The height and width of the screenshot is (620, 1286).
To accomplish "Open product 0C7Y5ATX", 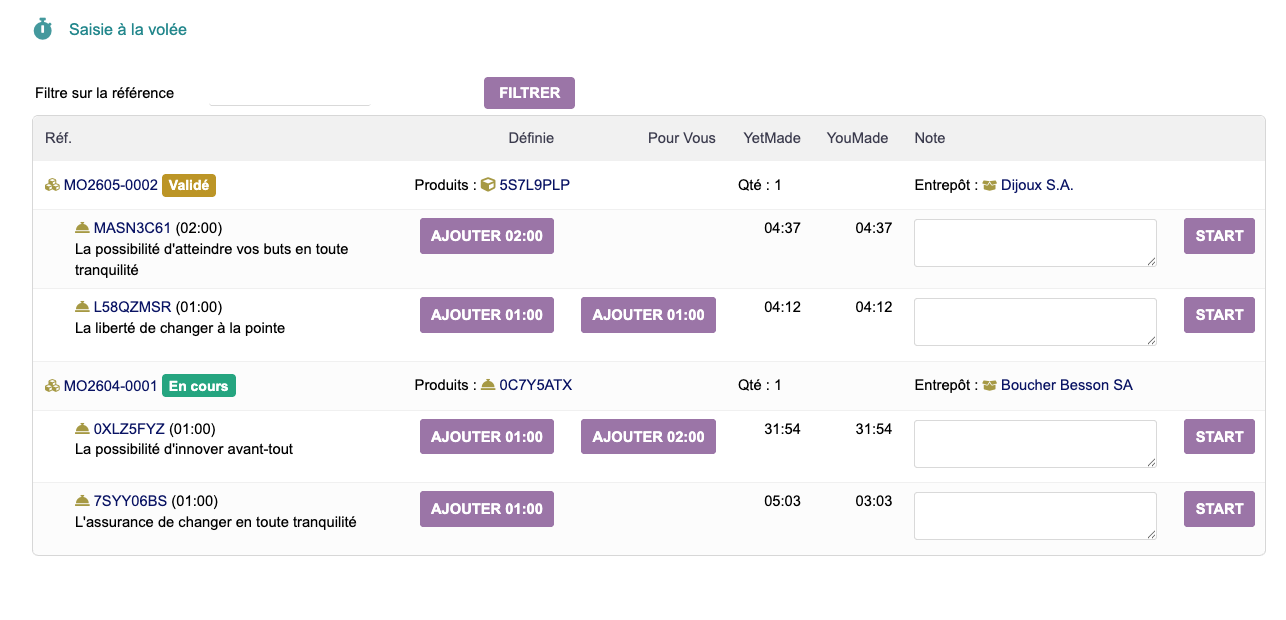I will (536, 385).
